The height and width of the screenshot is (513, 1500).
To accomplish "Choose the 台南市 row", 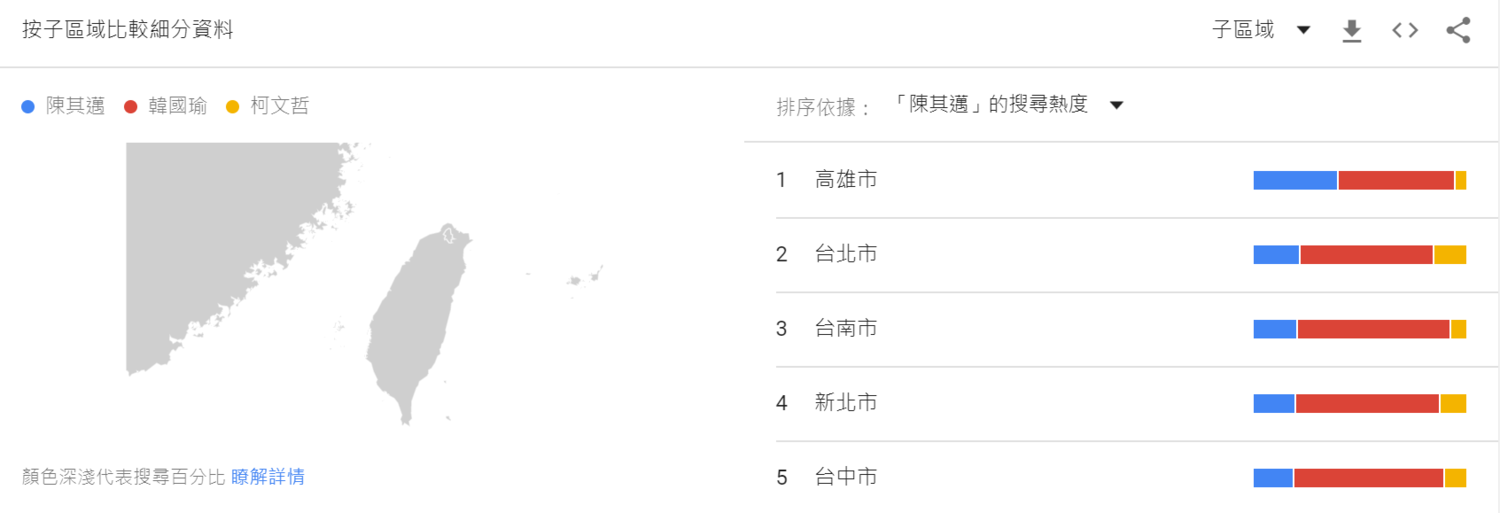I will point(1121,329).
